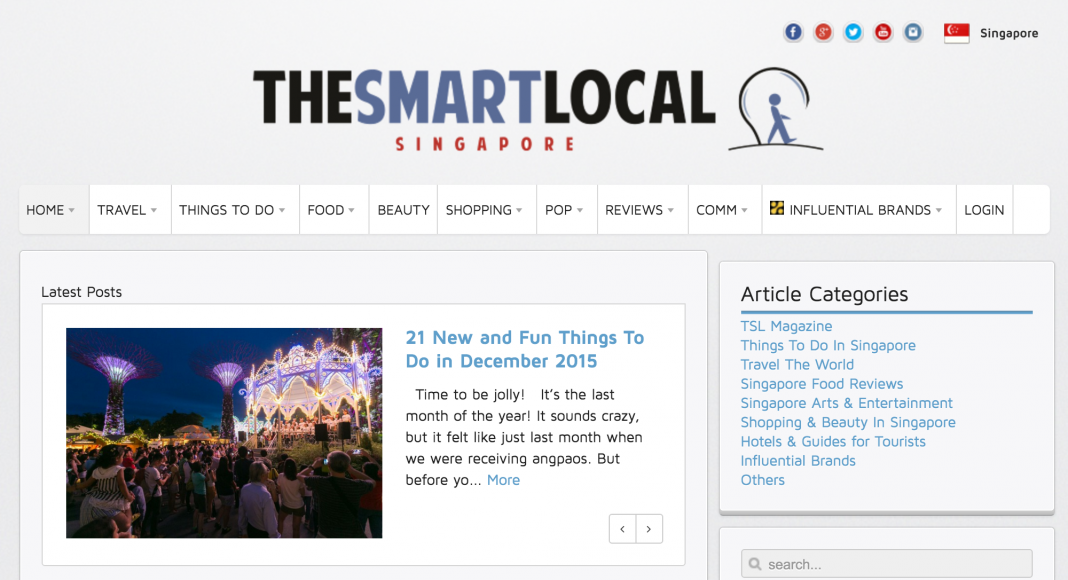Go to previous latest post slide
1068x580 pixels.
[623, 529]
